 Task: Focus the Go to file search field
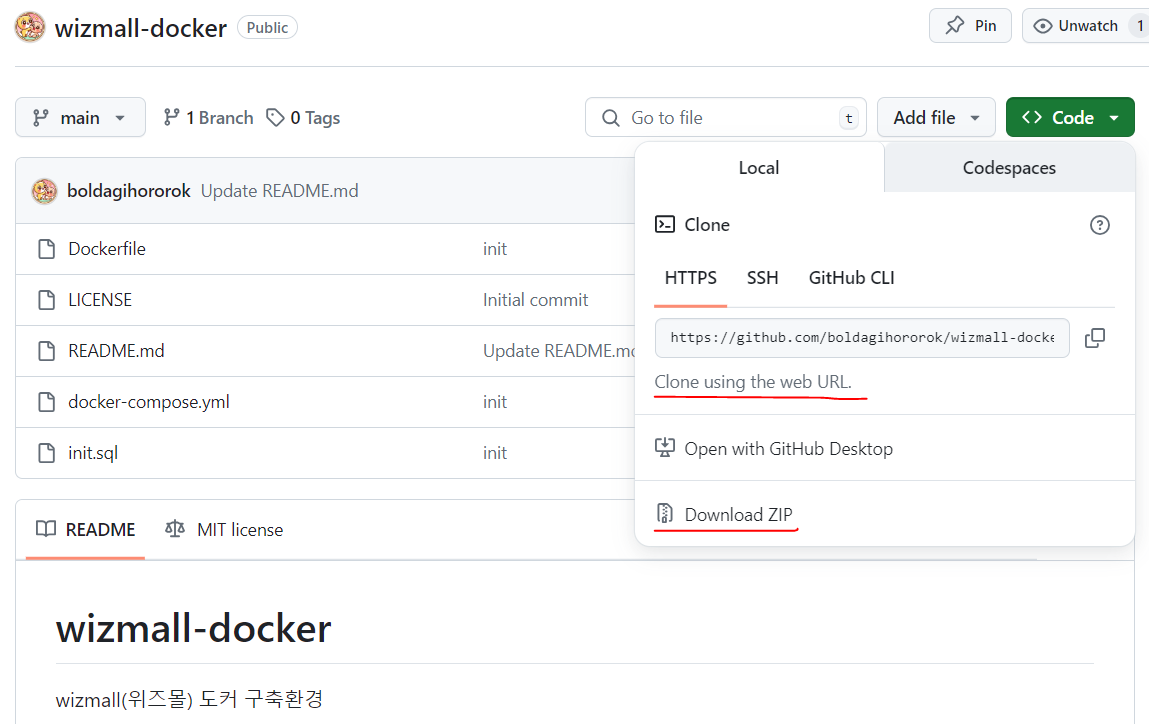(x=725, y=117)
